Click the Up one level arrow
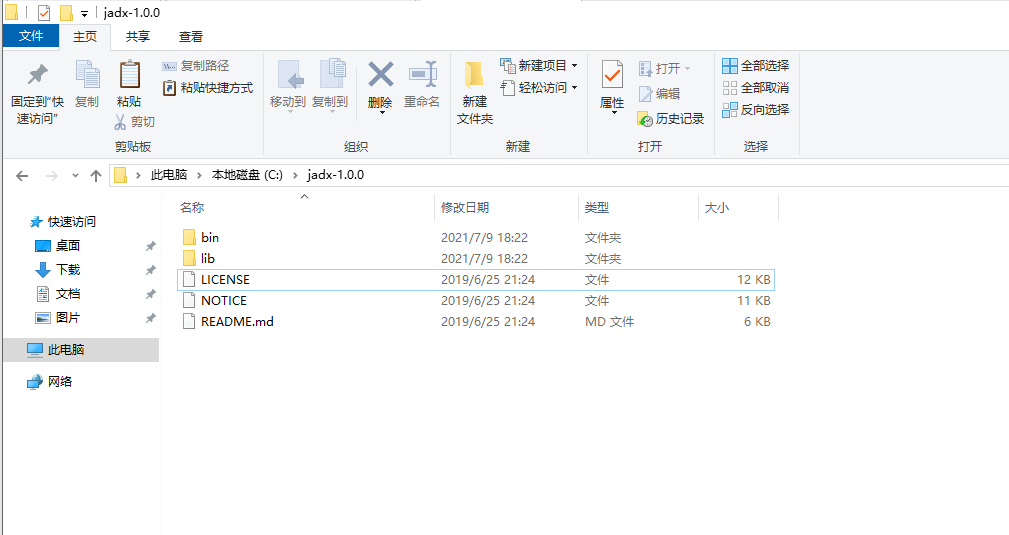The image size is (1009, 535). point(96,175)
